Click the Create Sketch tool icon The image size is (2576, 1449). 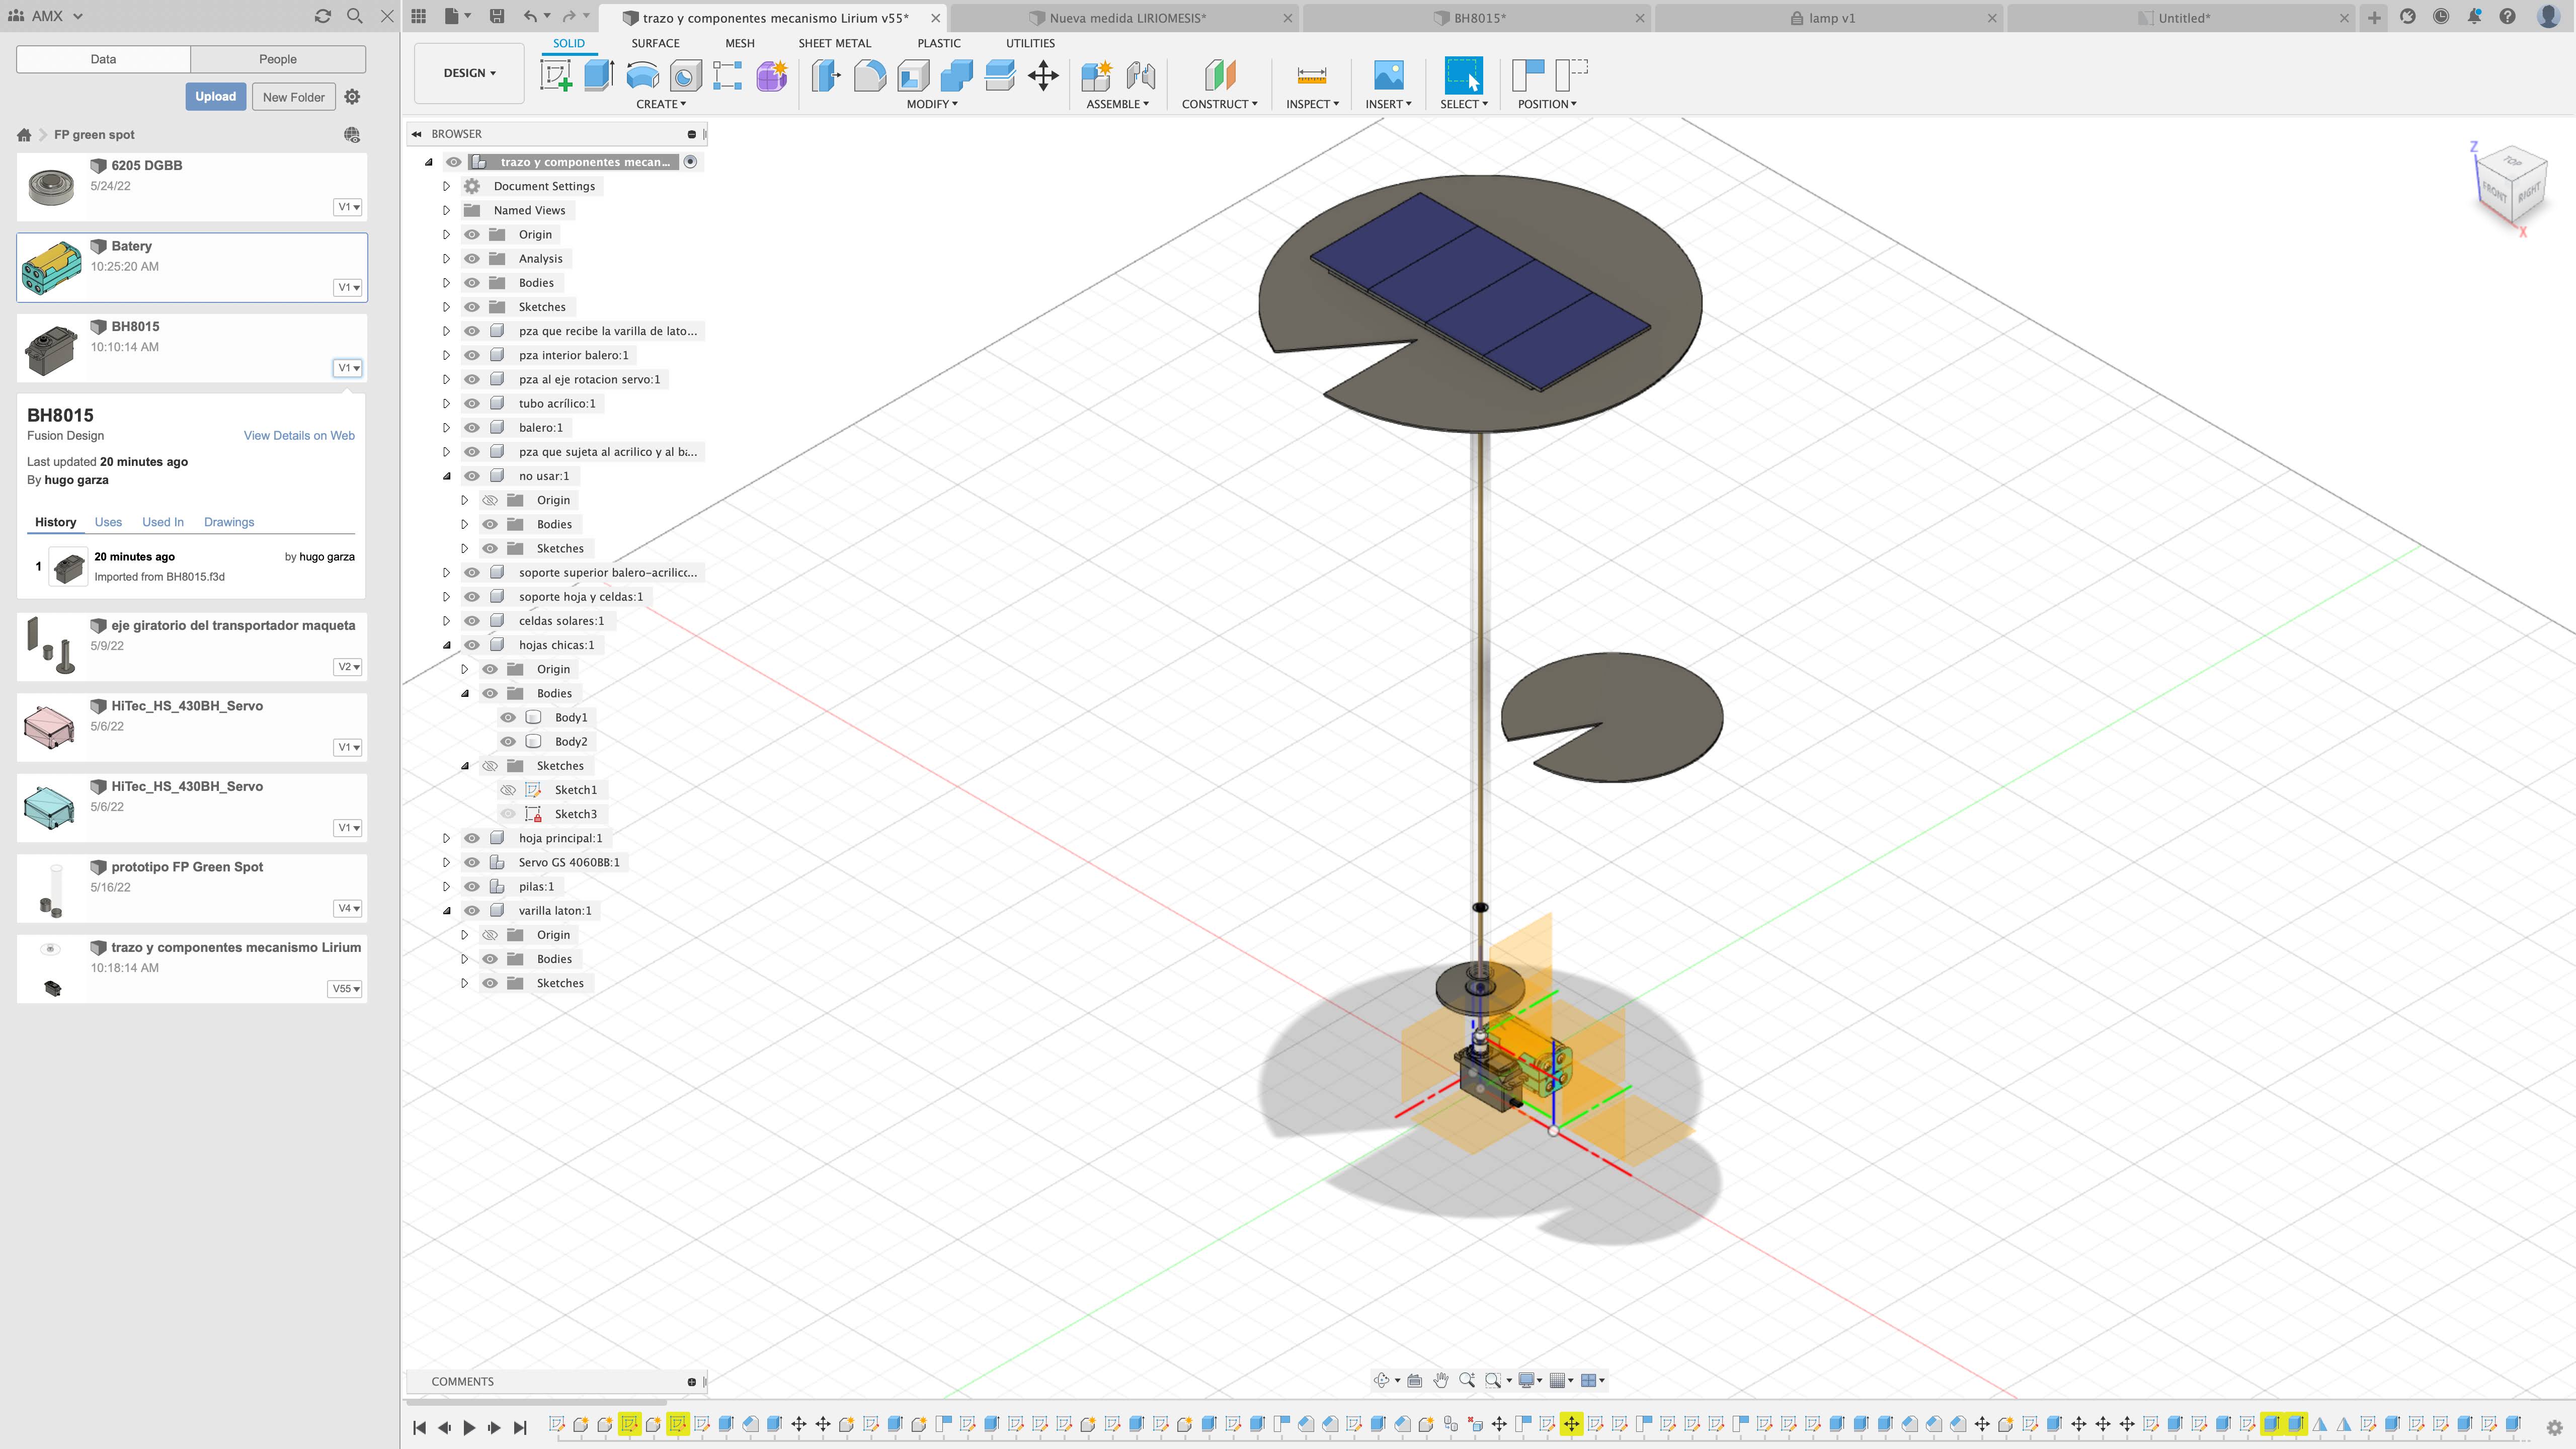point(556,75)
